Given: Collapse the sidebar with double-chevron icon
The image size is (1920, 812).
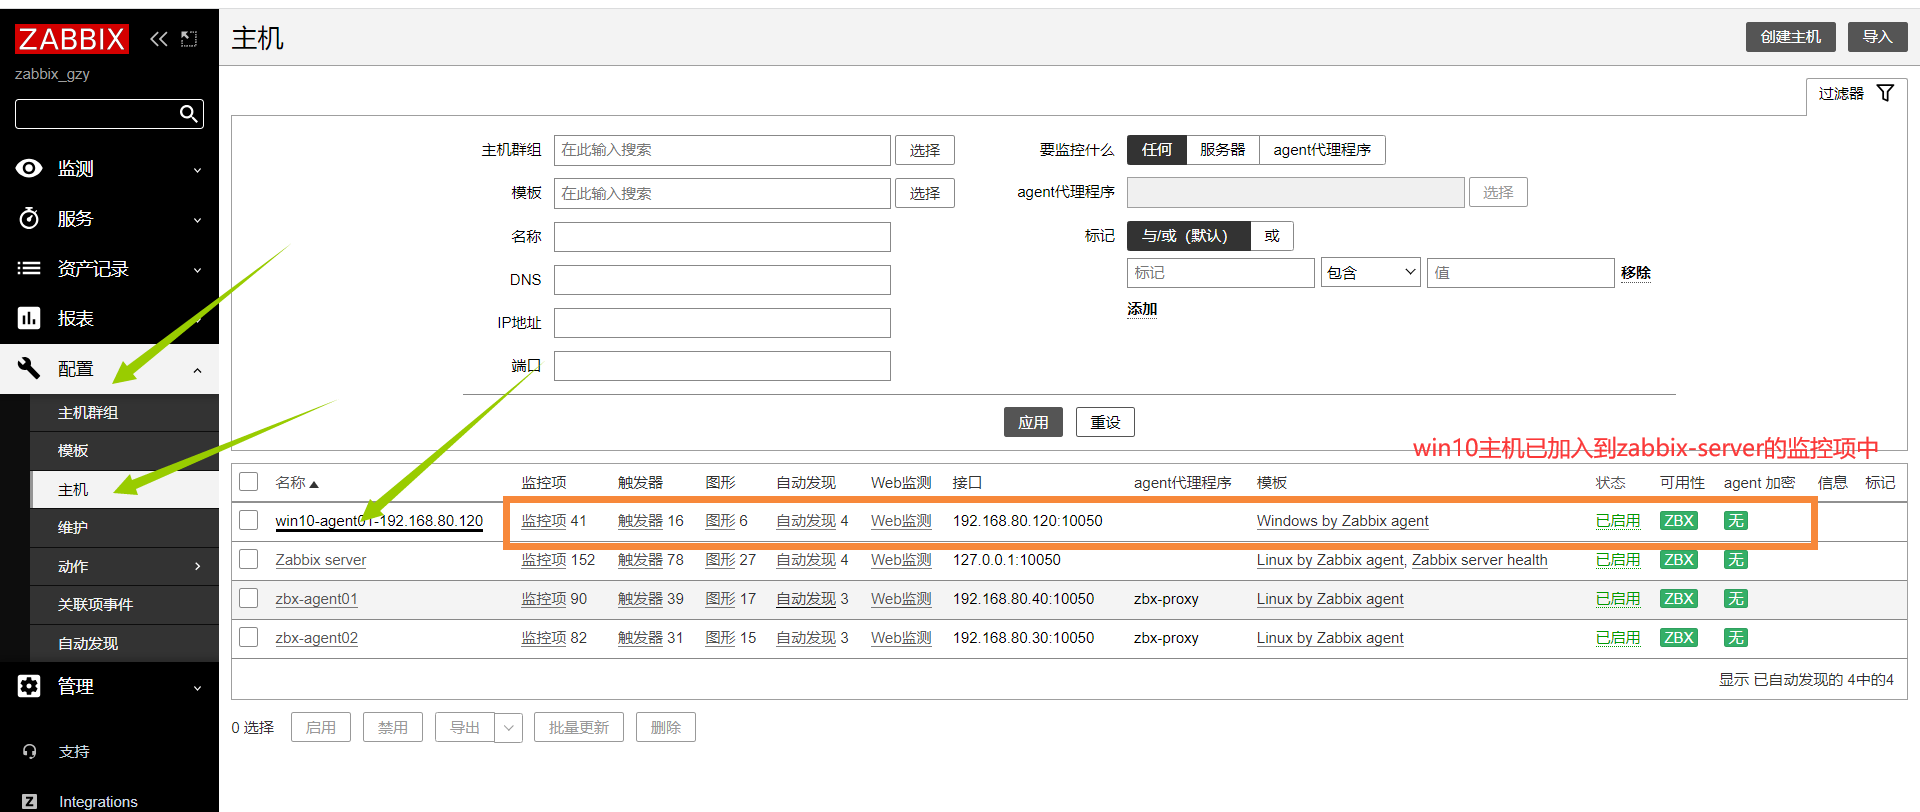Looking at the screenshot, I should (158, 39).
